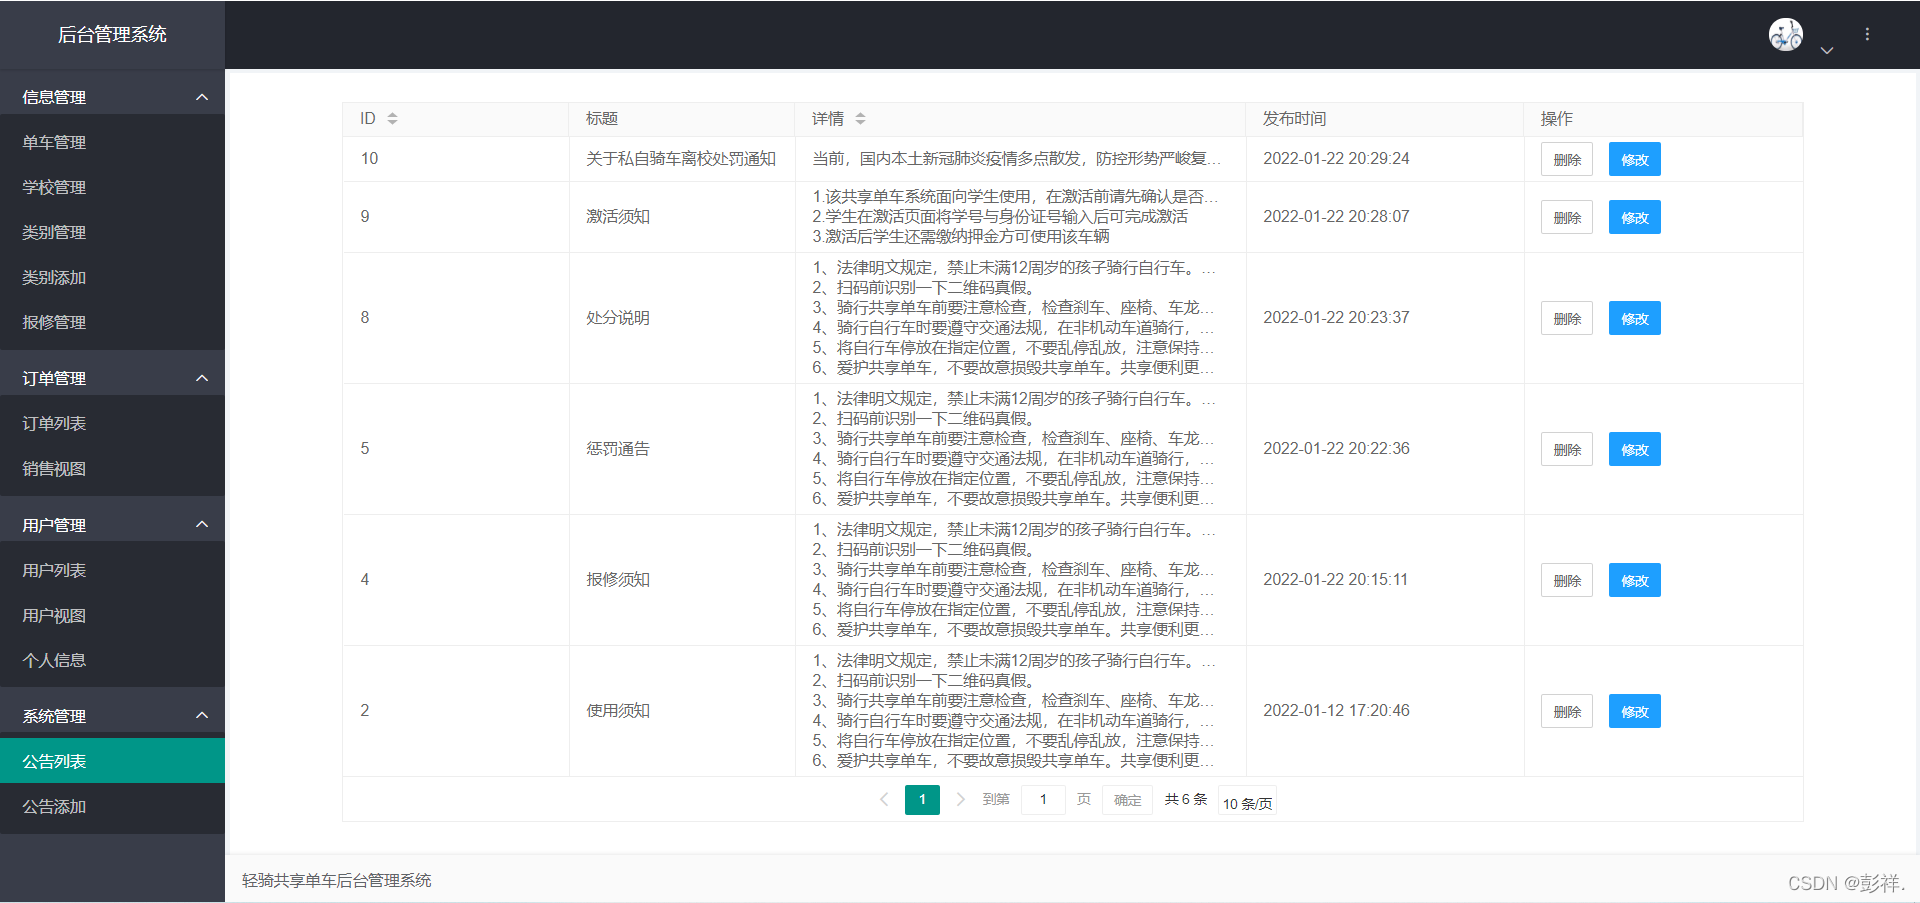Open 个人信息 in sidebar
The width and height of the screenshot is (1920, 903).
click(x=112, y=660)
